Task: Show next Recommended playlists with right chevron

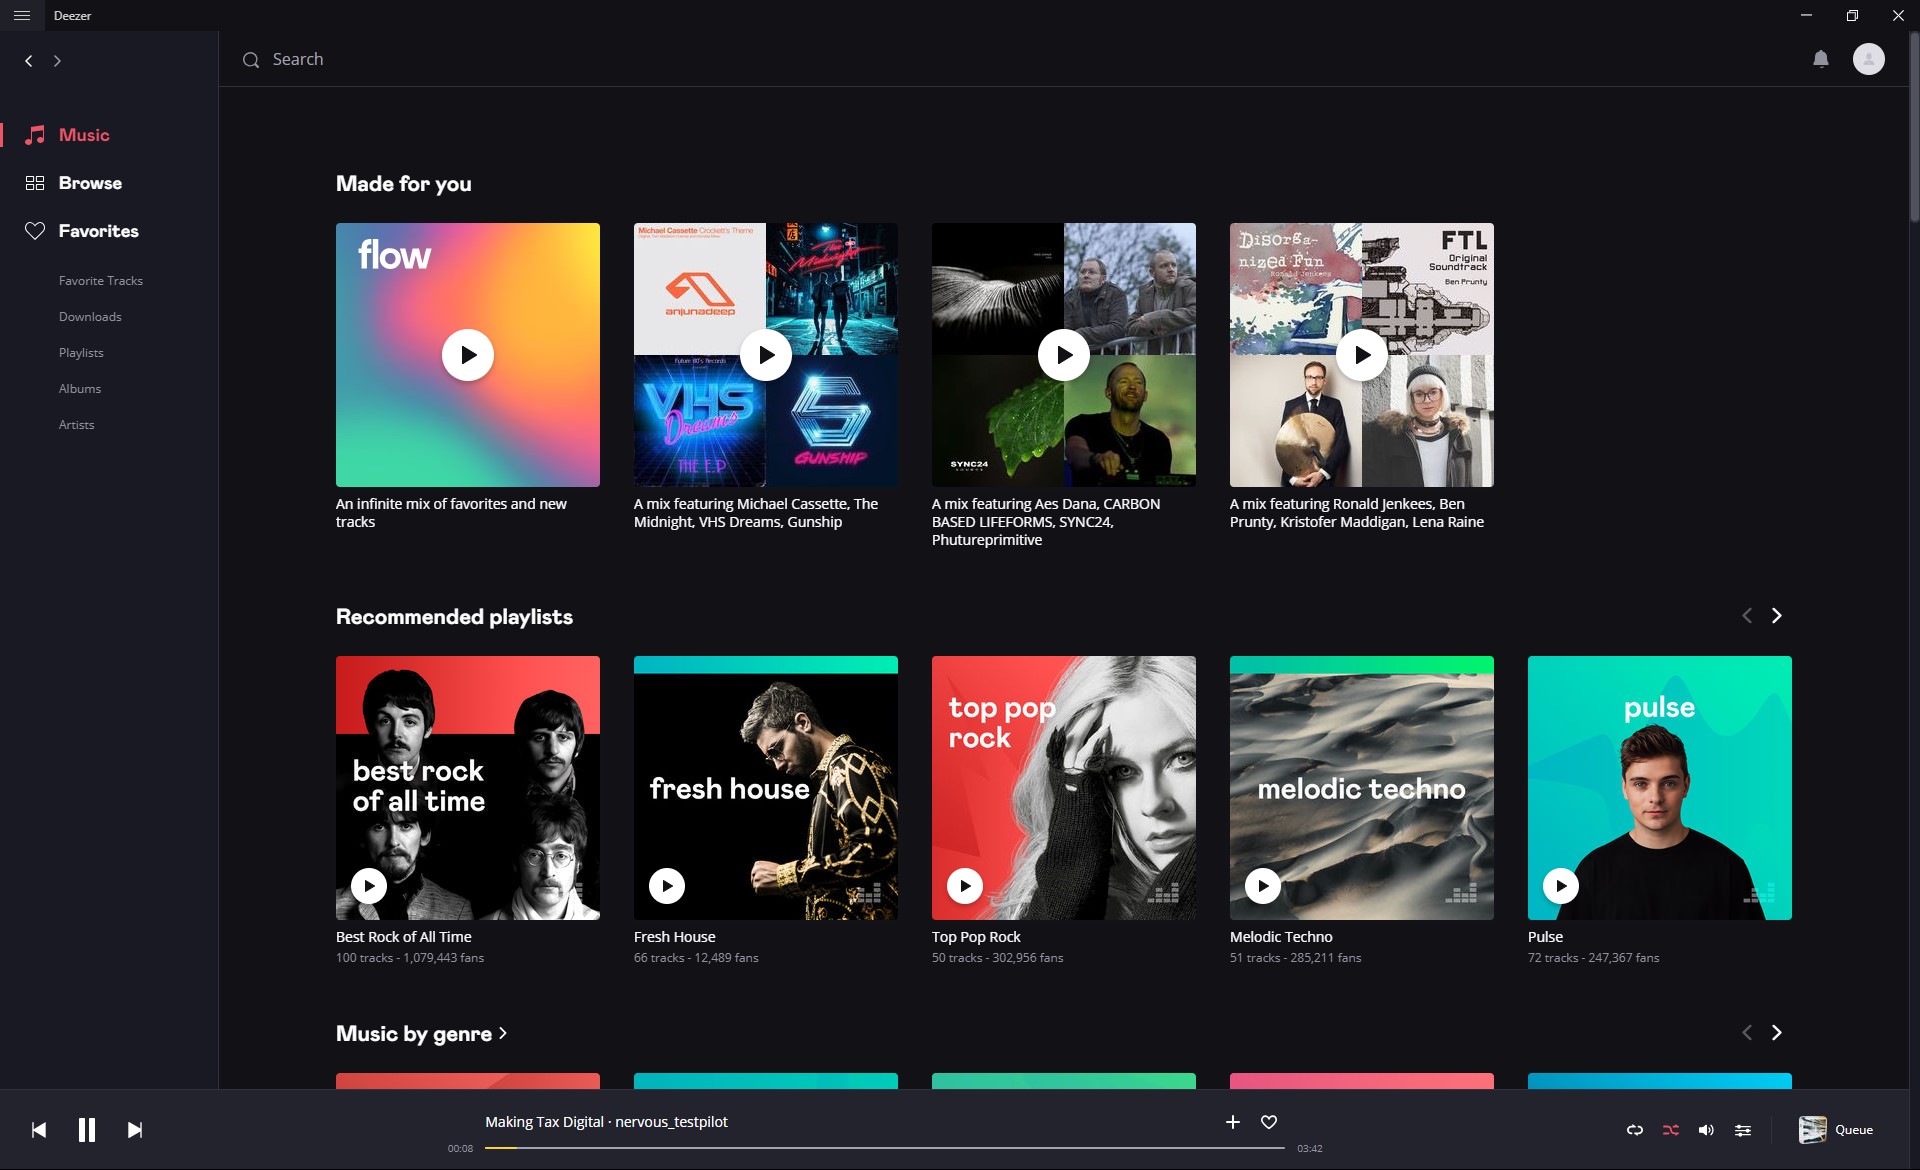Action: (1777, 616)
